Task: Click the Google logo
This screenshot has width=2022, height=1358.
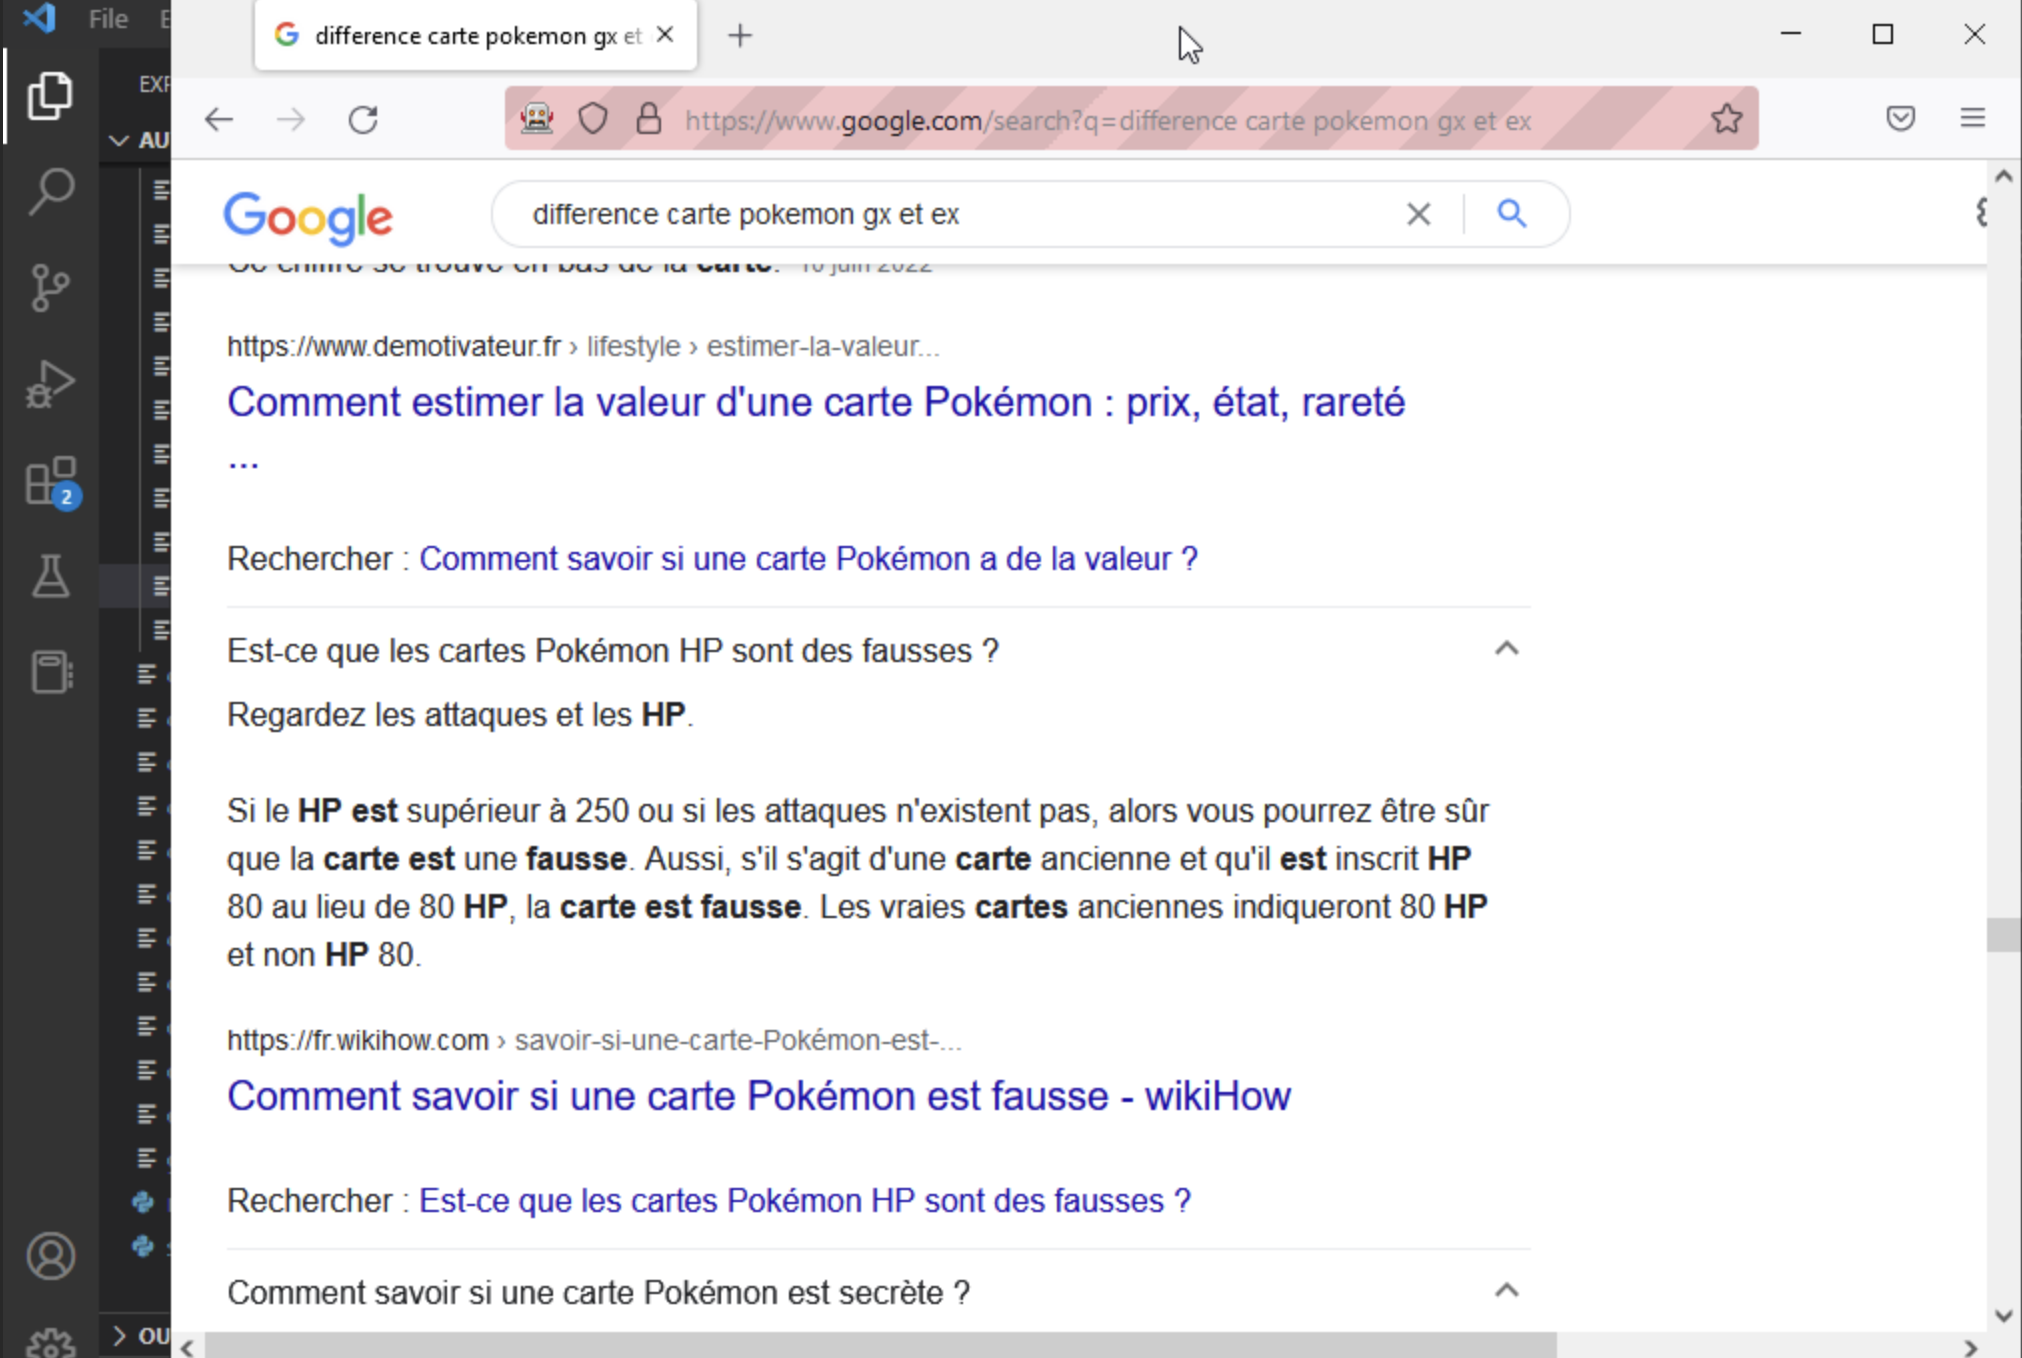Action: 308,216
